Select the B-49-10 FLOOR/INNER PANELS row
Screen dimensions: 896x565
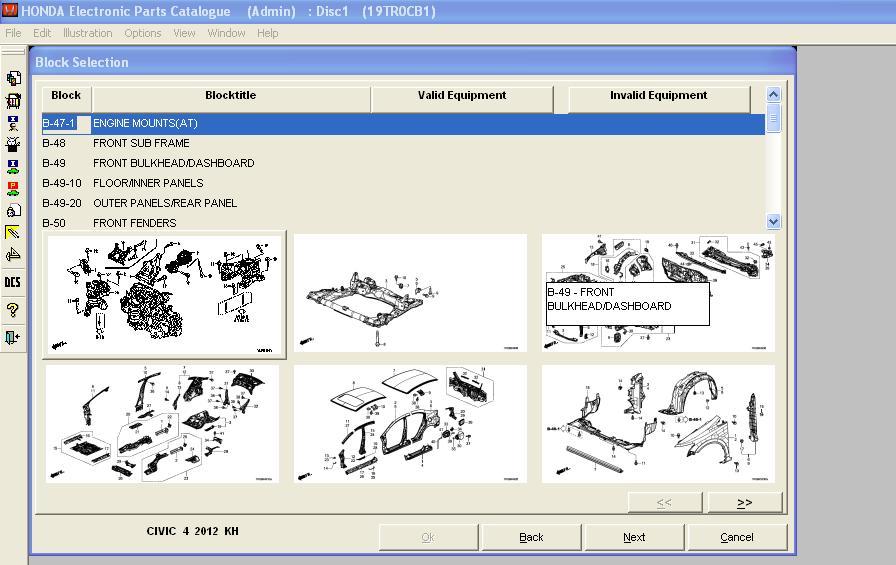tap(403, 183)
